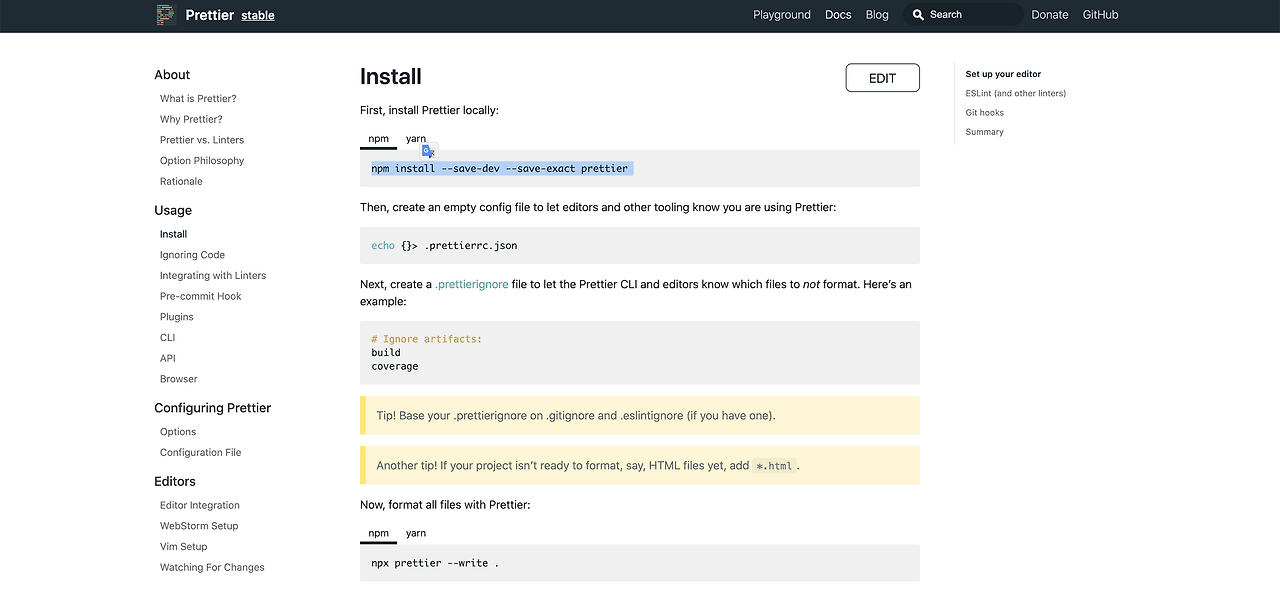The width and height of the screenshot is (1280, 590).
Task: Open the .prettierignore link
Action: pos(472,284)
